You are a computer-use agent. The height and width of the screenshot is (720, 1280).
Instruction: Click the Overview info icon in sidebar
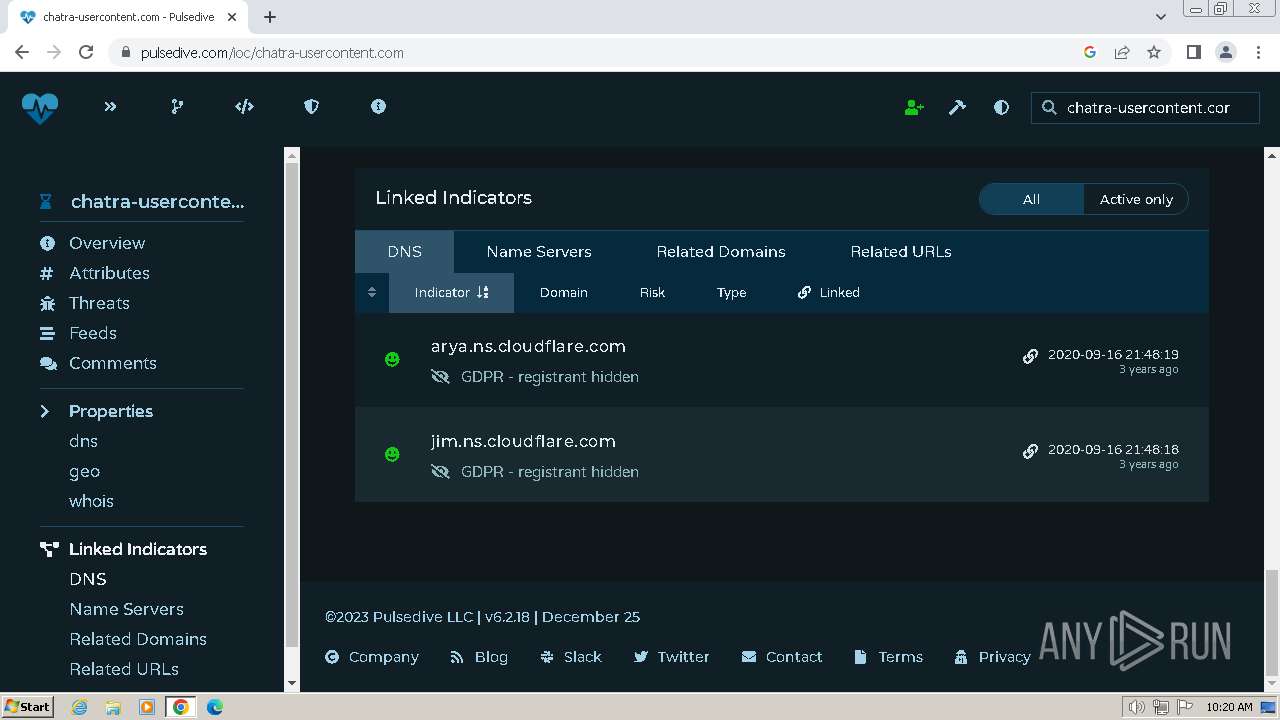tap(47, 243)
